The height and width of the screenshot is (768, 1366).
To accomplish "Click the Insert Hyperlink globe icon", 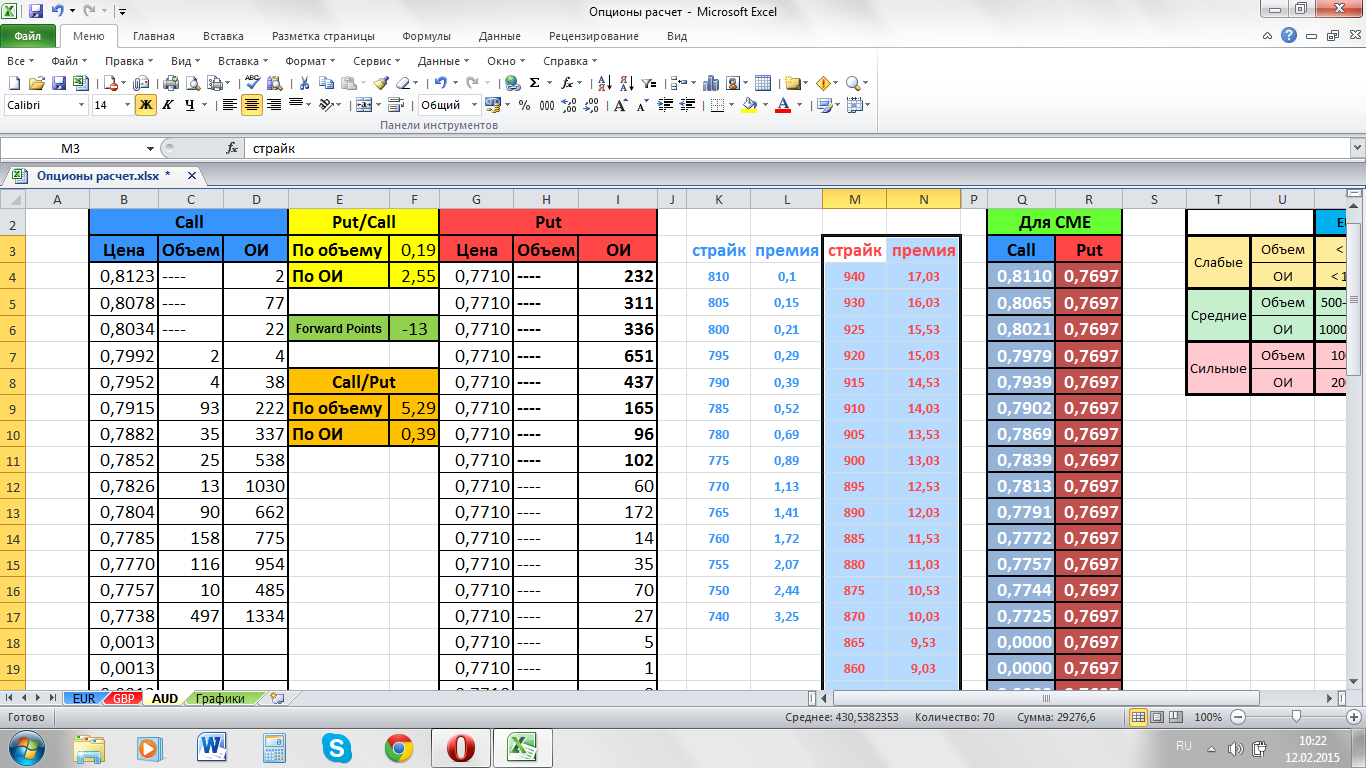I will pos(512,83).
